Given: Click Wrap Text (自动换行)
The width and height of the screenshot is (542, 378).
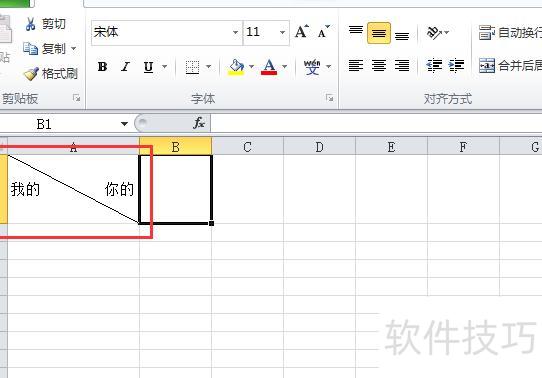Looking at the screenshot, I should (510, 32).
